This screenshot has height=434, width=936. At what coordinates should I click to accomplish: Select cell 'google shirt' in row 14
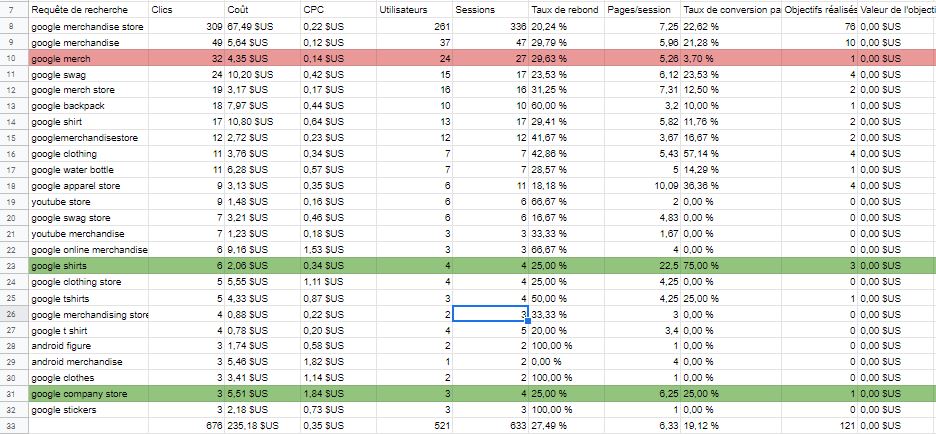(x=88, y=122)
